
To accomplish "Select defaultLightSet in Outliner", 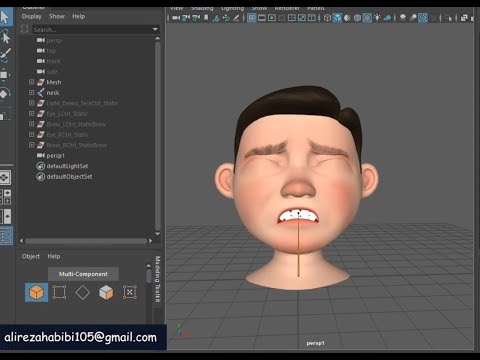I will [67, 166].
